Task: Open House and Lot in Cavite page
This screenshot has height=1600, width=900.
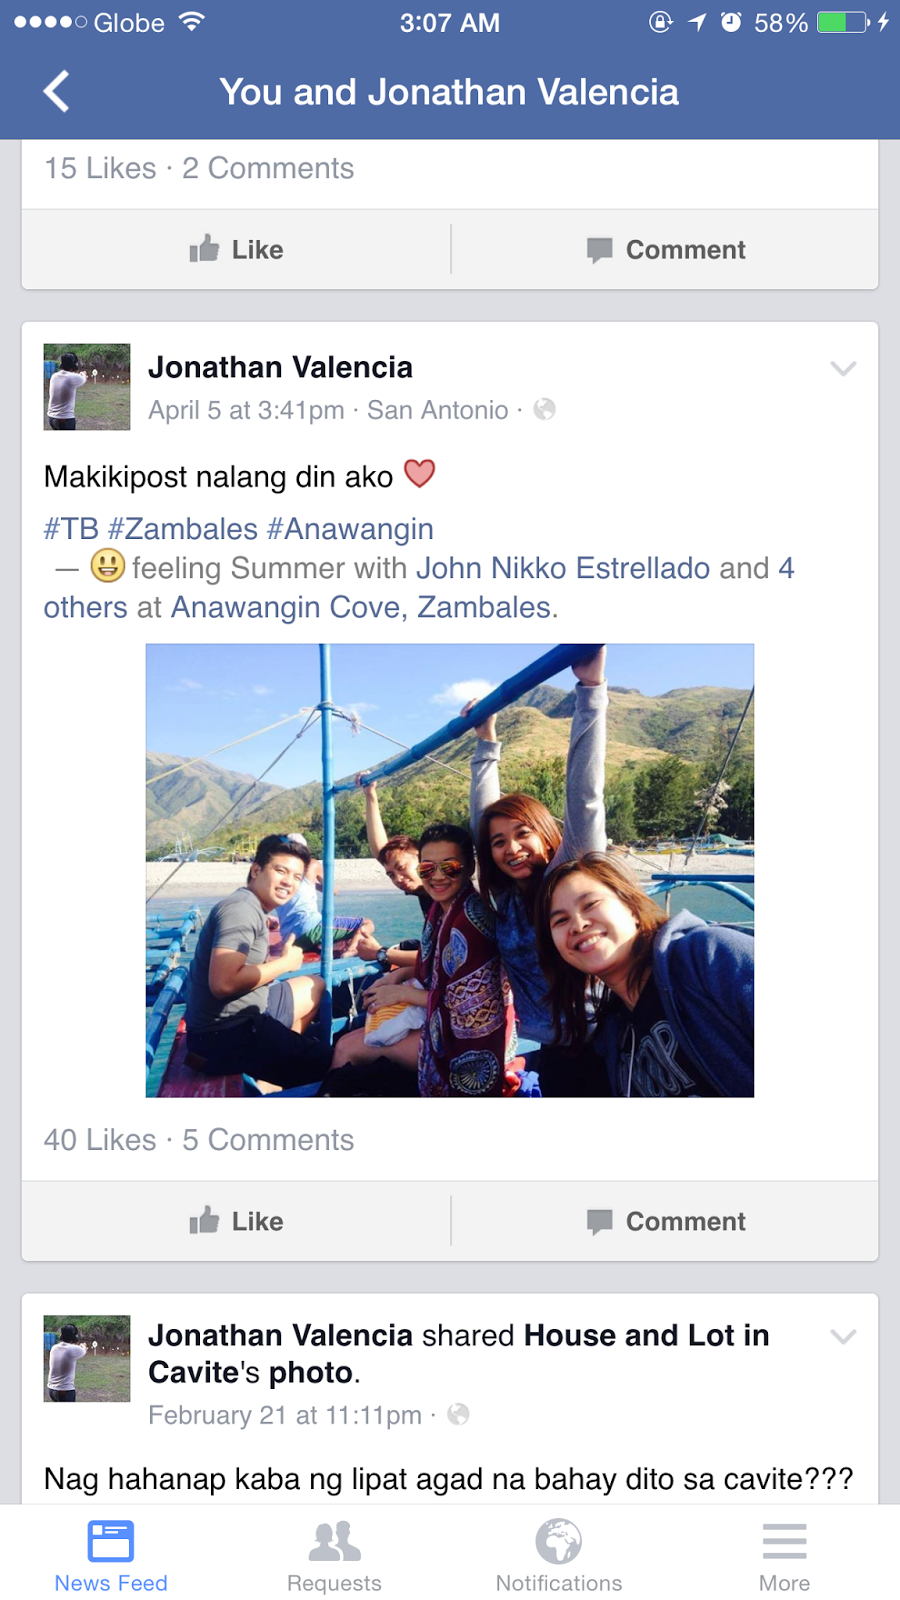Action: tap(459, 1354)
